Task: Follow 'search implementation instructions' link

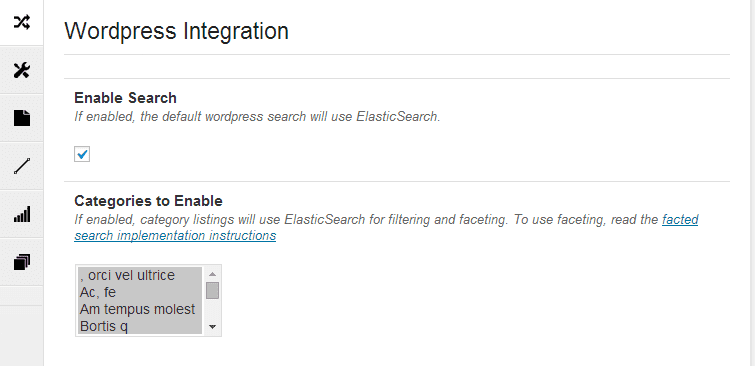Action: [175, 236]
